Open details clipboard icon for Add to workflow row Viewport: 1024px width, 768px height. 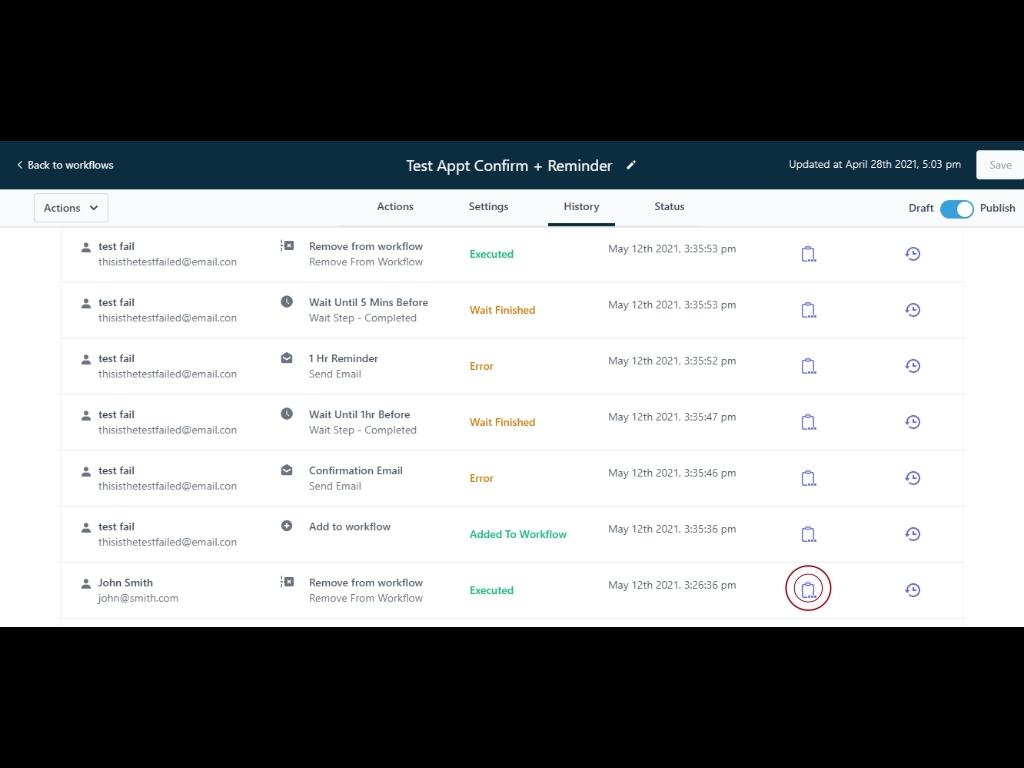[x=808, y=535]
